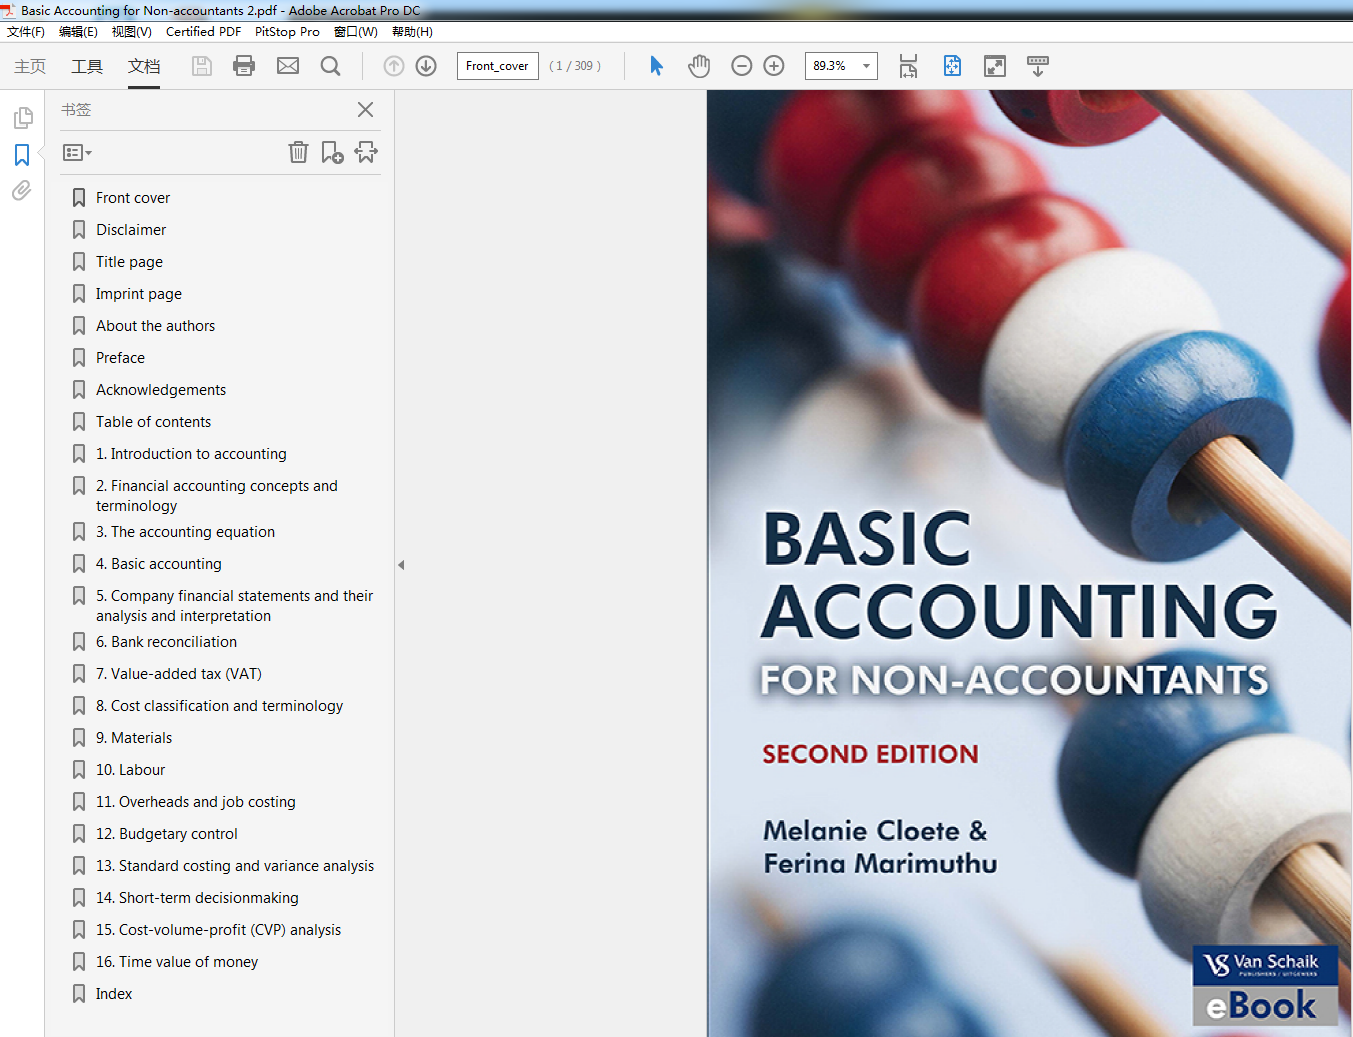
Task: Open 9. Materials bookmark
Action: click(x=134, y=738)
